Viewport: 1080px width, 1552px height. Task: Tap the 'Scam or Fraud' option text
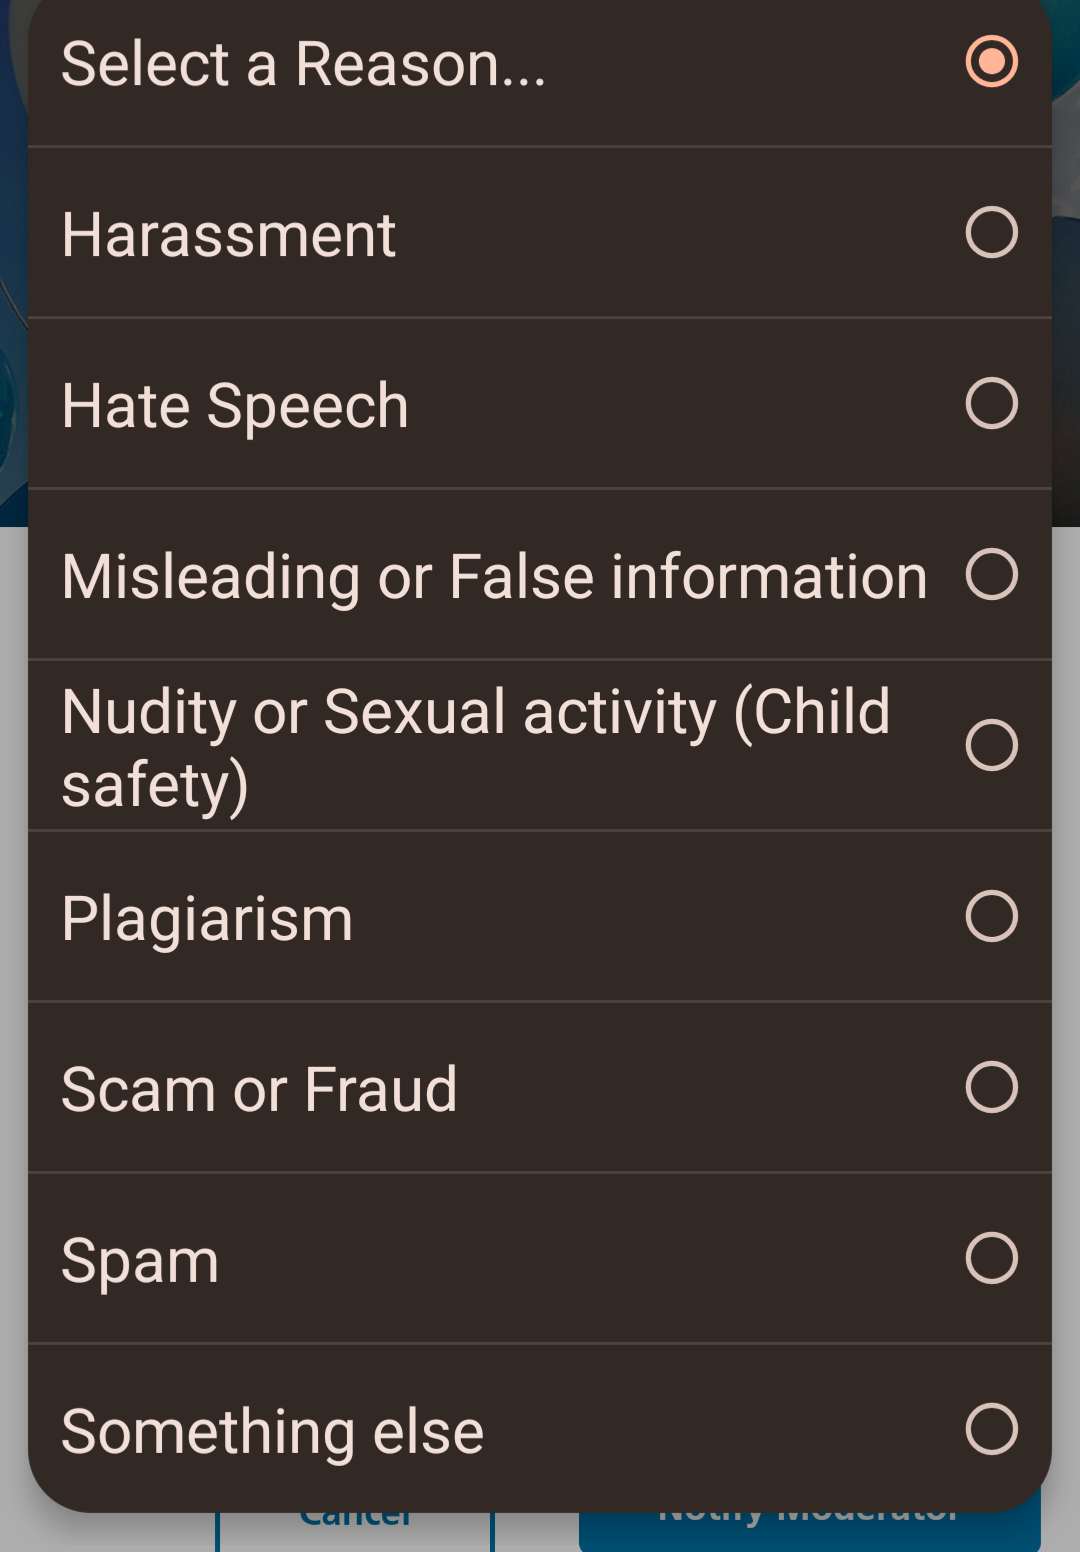pos(259,1090)
